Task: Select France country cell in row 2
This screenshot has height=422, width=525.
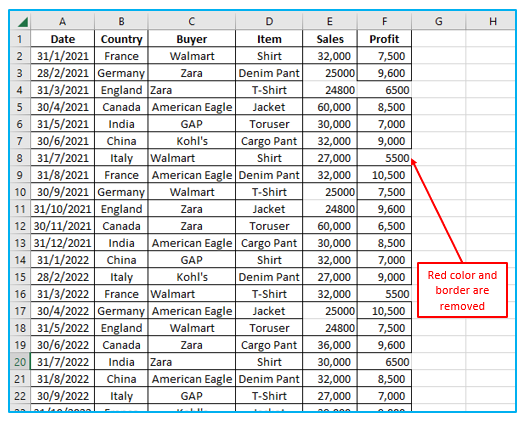Action: pyautogui.click(x=122, y=56)
